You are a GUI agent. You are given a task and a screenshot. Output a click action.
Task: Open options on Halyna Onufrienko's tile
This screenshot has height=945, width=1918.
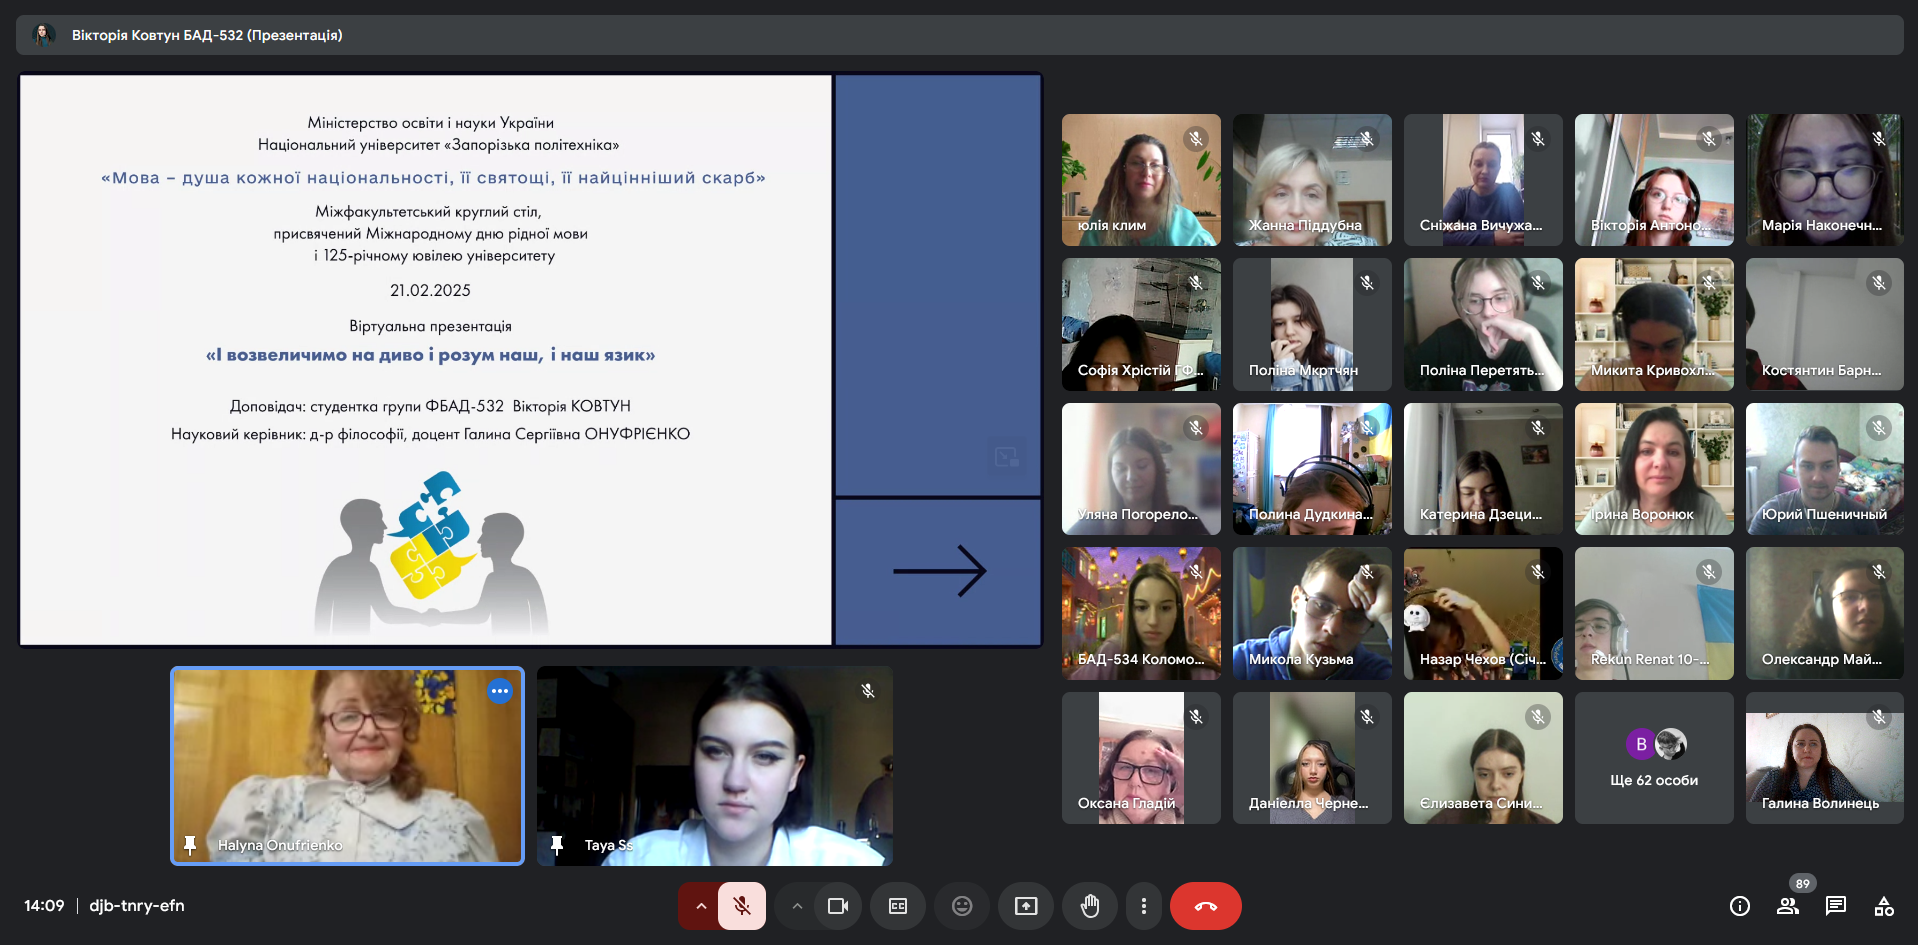coord(500,691)
